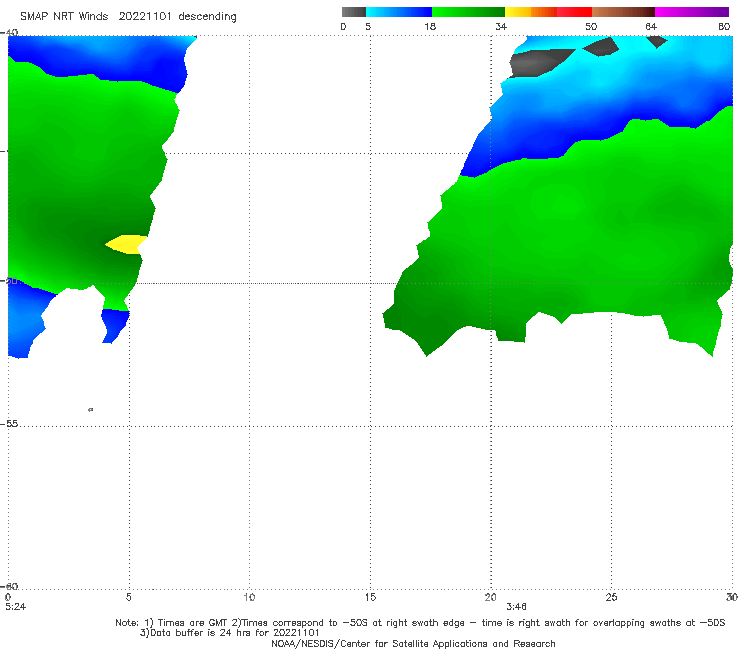The width and height of the screenshot is (740, 650).
Task: Click the green segment of the colorbar
Action: tap(468, 12)
